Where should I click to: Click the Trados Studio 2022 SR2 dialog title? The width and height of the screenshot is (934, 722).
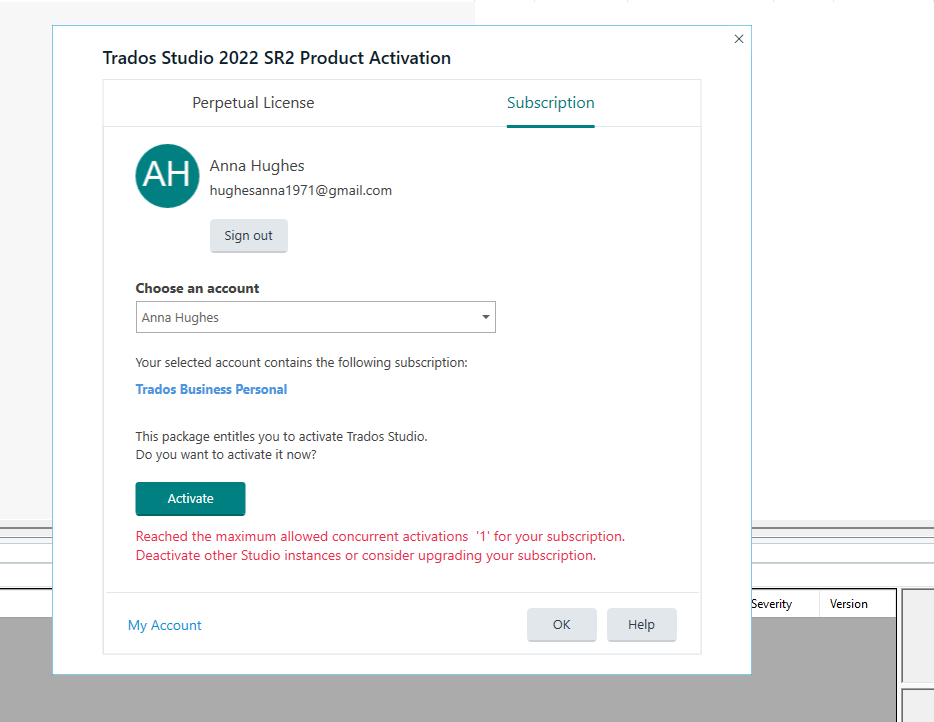coord(276,58)
